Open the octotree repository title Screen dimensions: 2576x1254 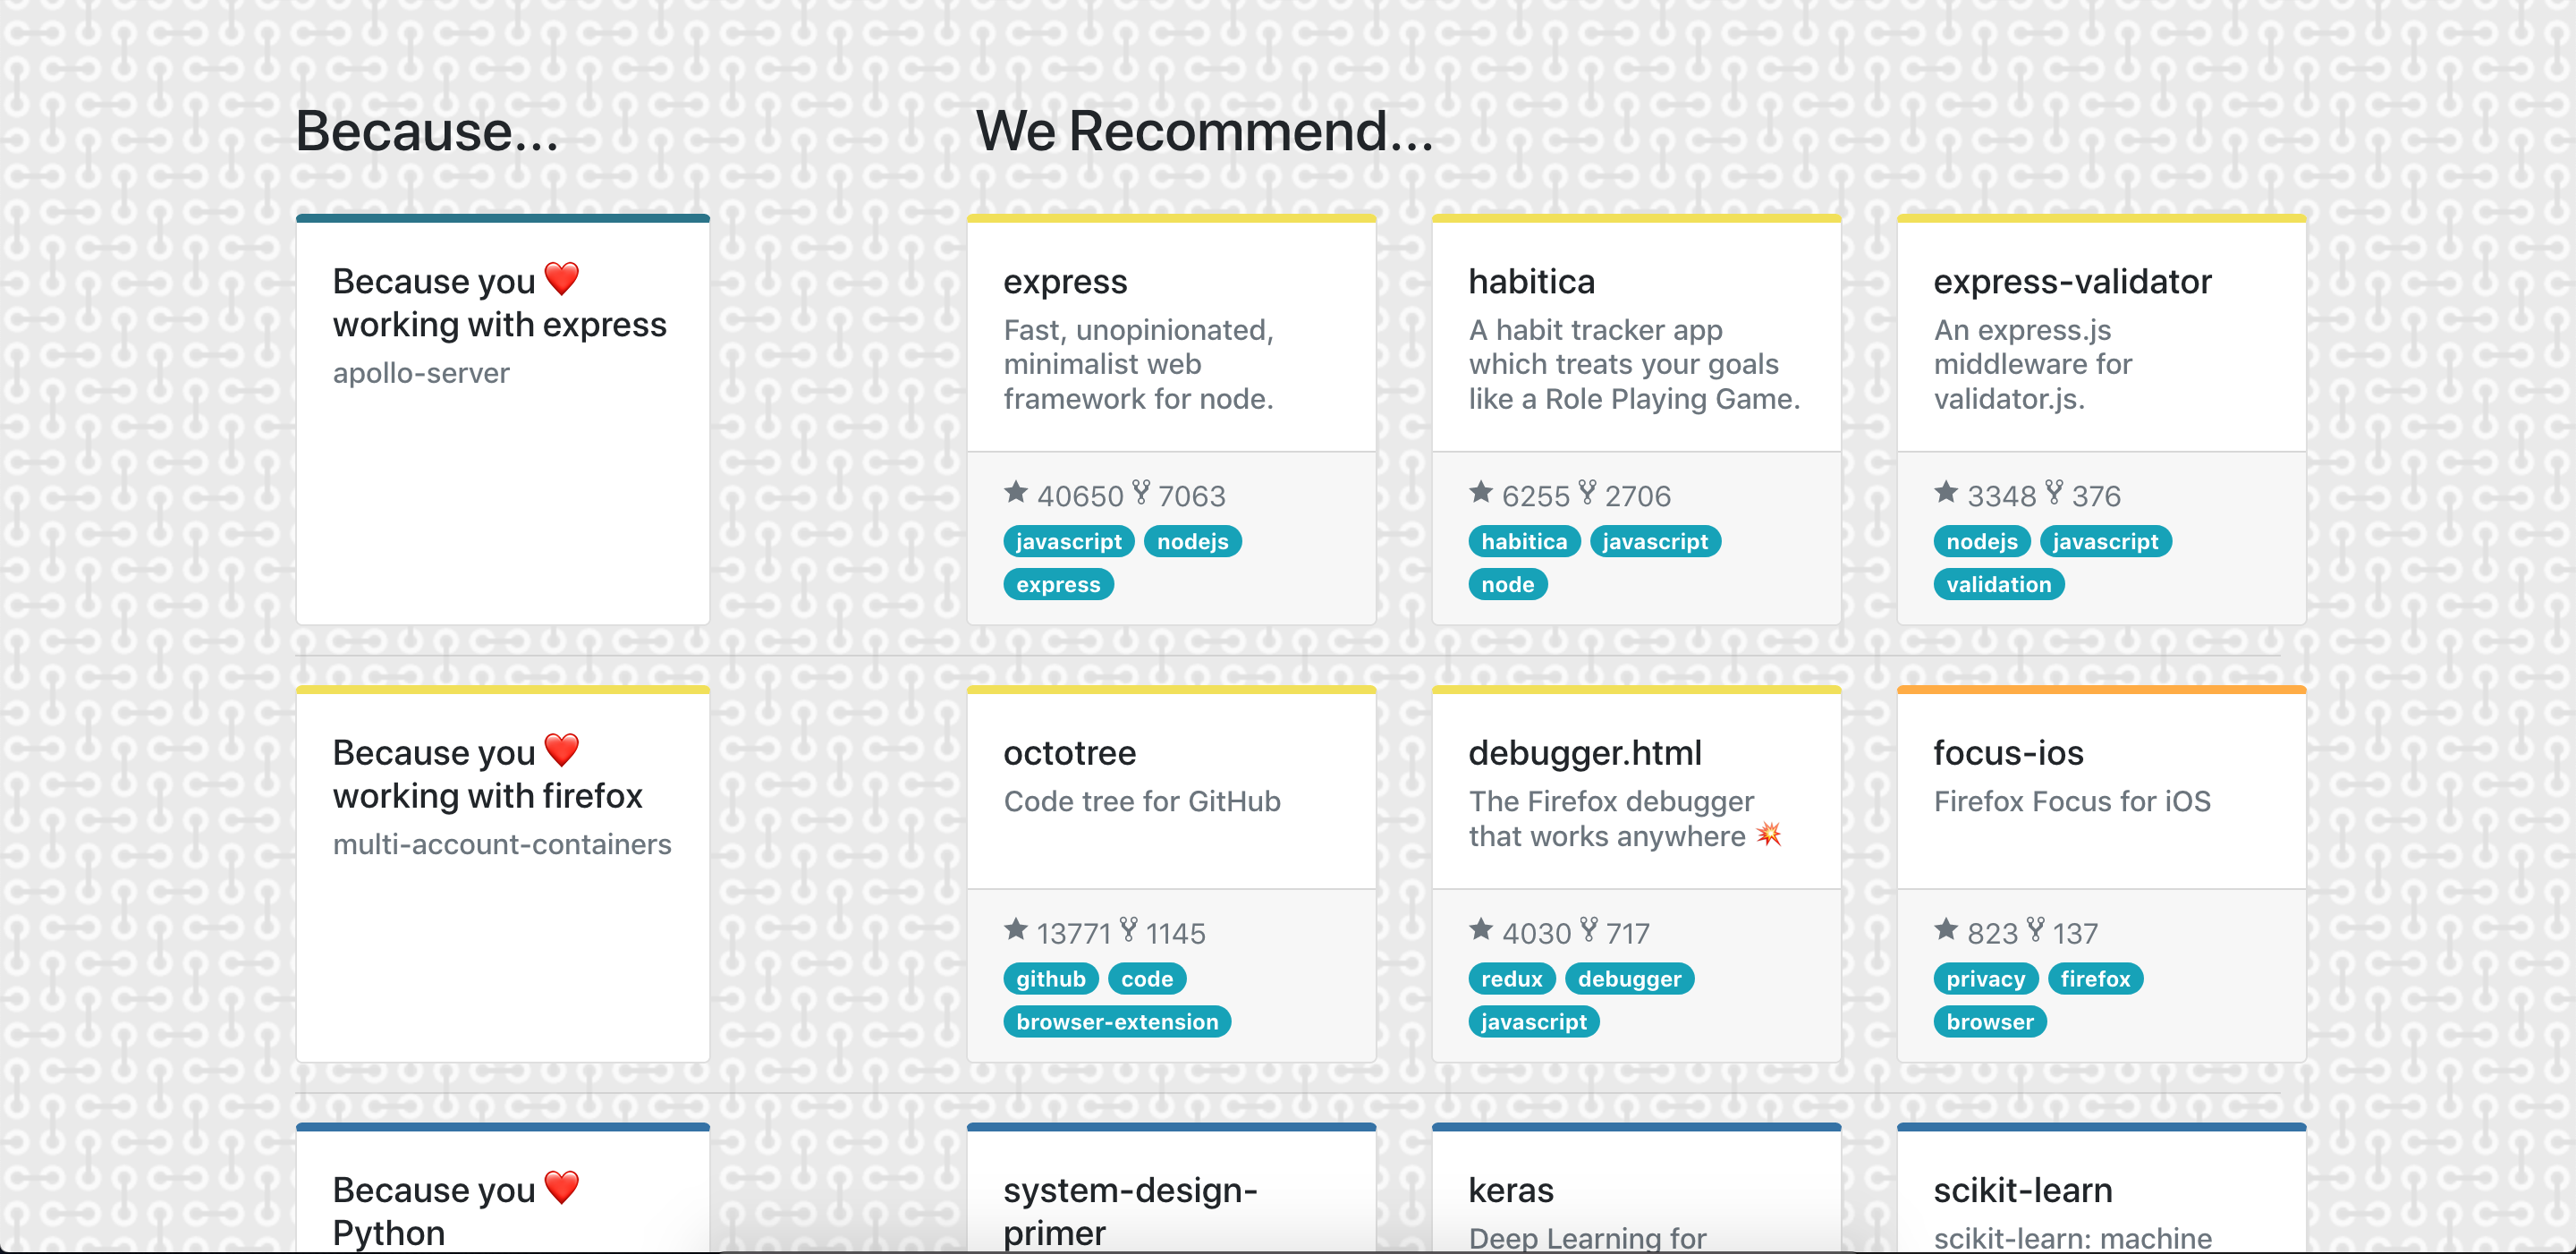1069,753
